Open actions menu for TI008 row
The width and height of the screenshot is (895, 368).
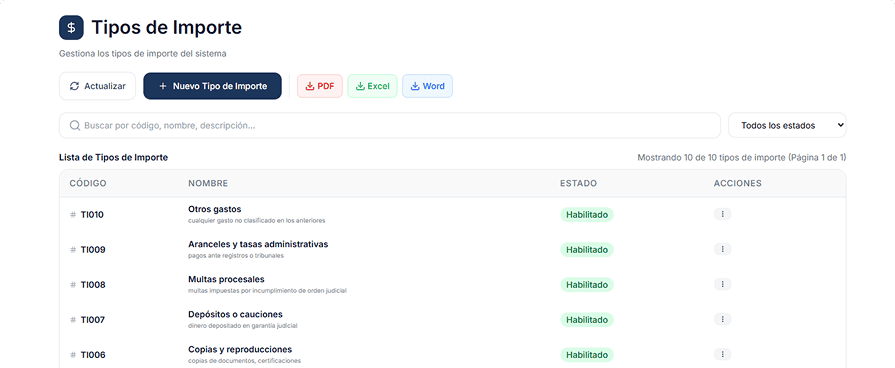[722, 284]
